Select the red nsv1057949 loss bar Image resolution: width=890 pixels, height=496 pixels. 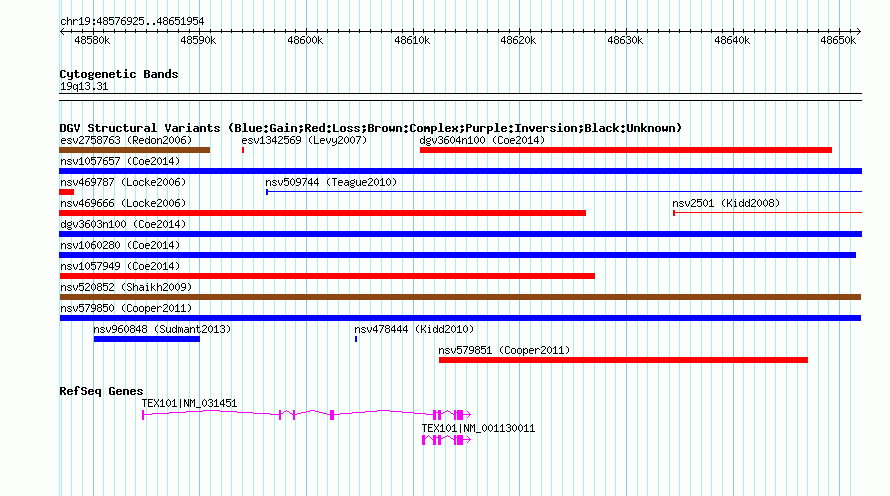[327, 276]
